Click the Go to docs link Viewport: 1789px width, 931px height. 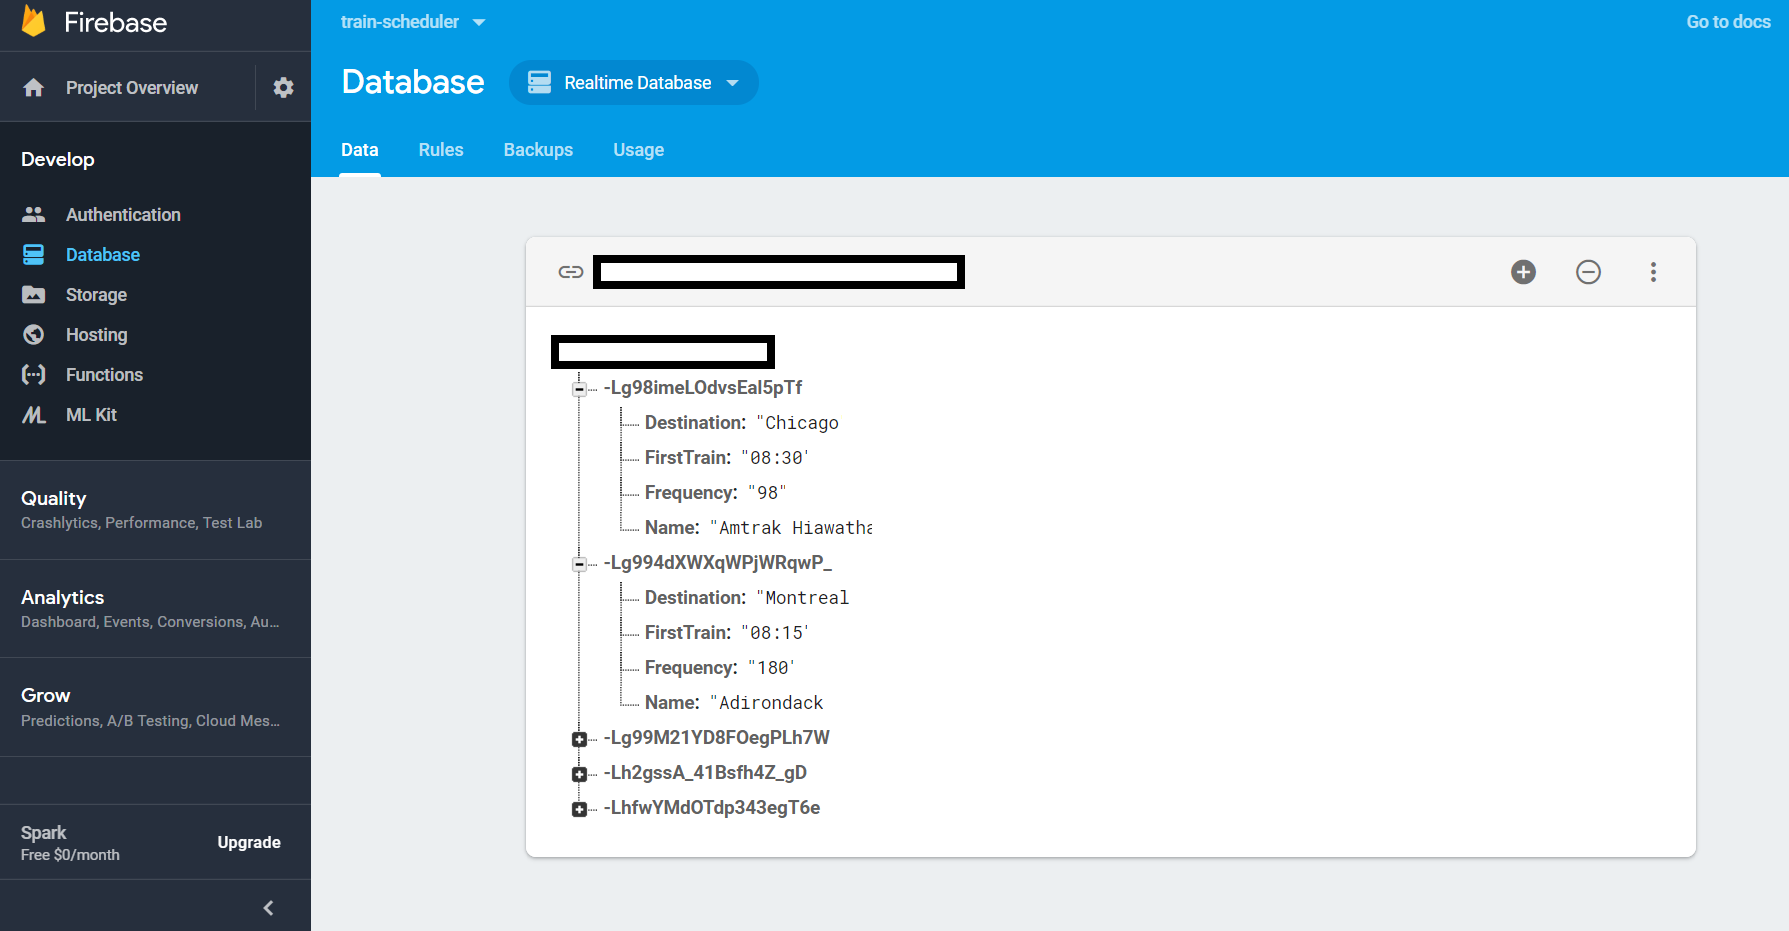pos(1727,21)
